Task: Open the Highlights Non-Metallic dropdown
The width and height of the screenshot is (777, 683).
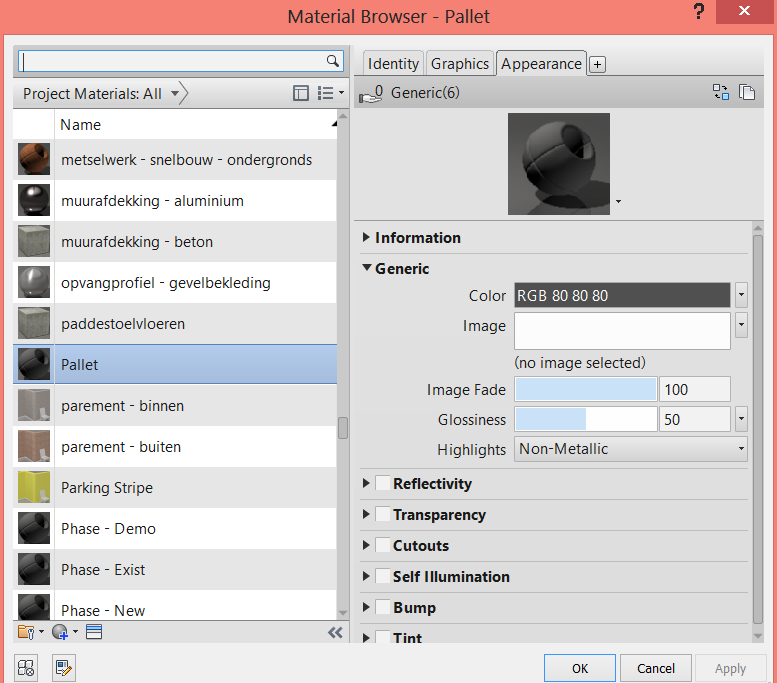Action: 630,450
